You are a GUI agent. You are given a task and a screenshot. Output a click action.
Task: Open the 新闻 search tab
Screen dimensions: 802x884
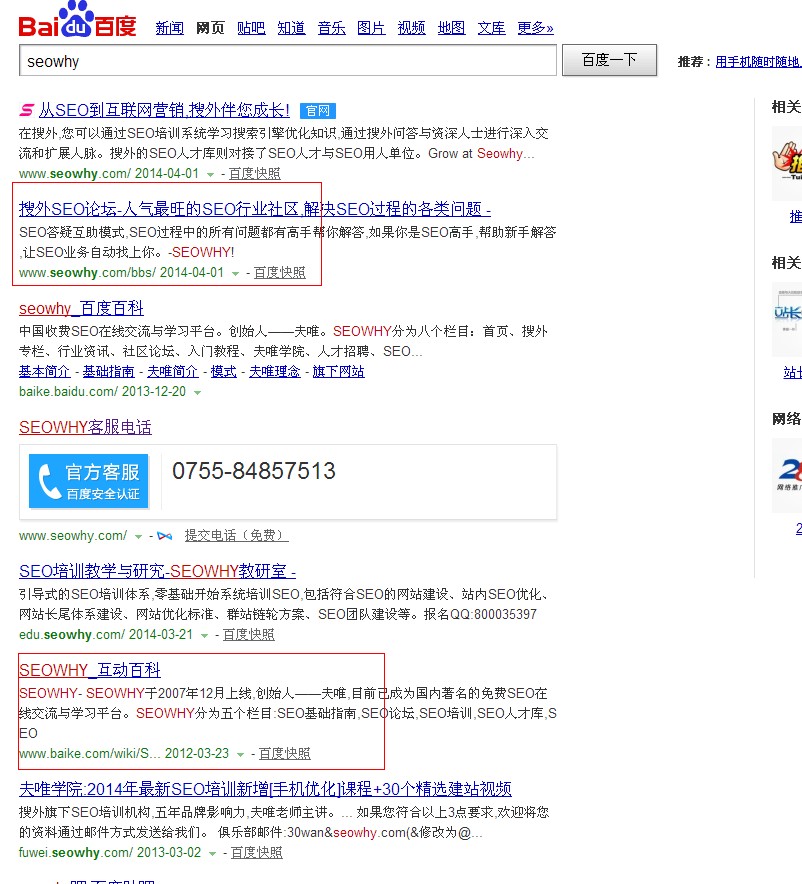click(170, 28)
